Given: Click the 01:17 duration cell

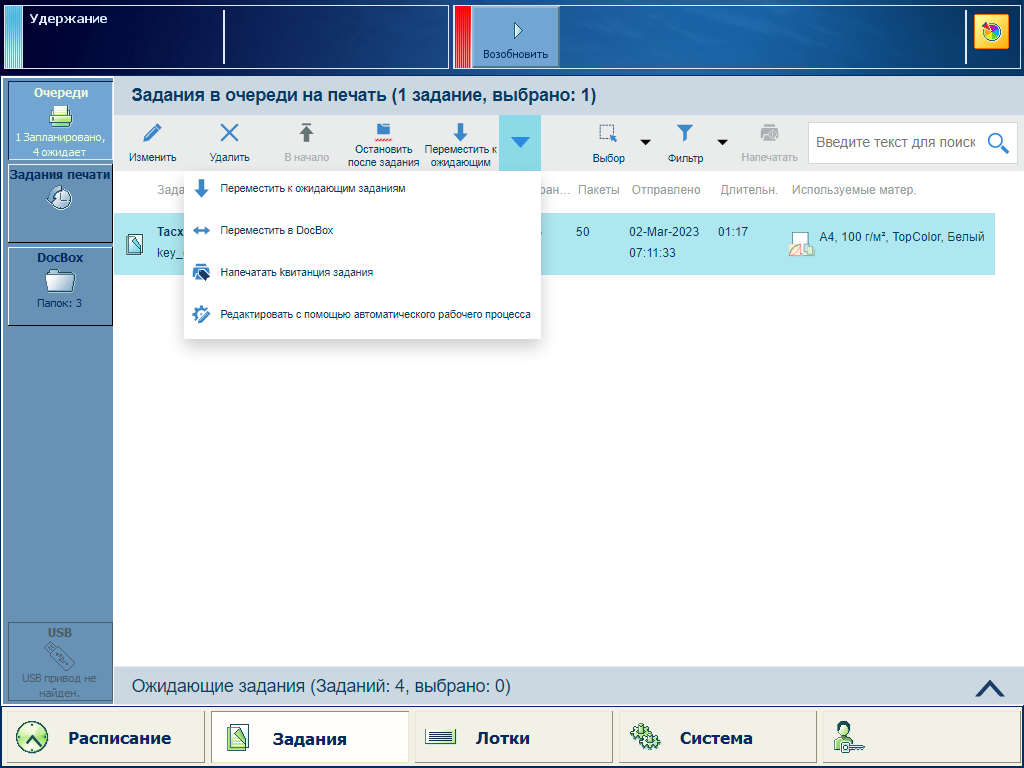Looking at the screenshot, I should point(733,232).
